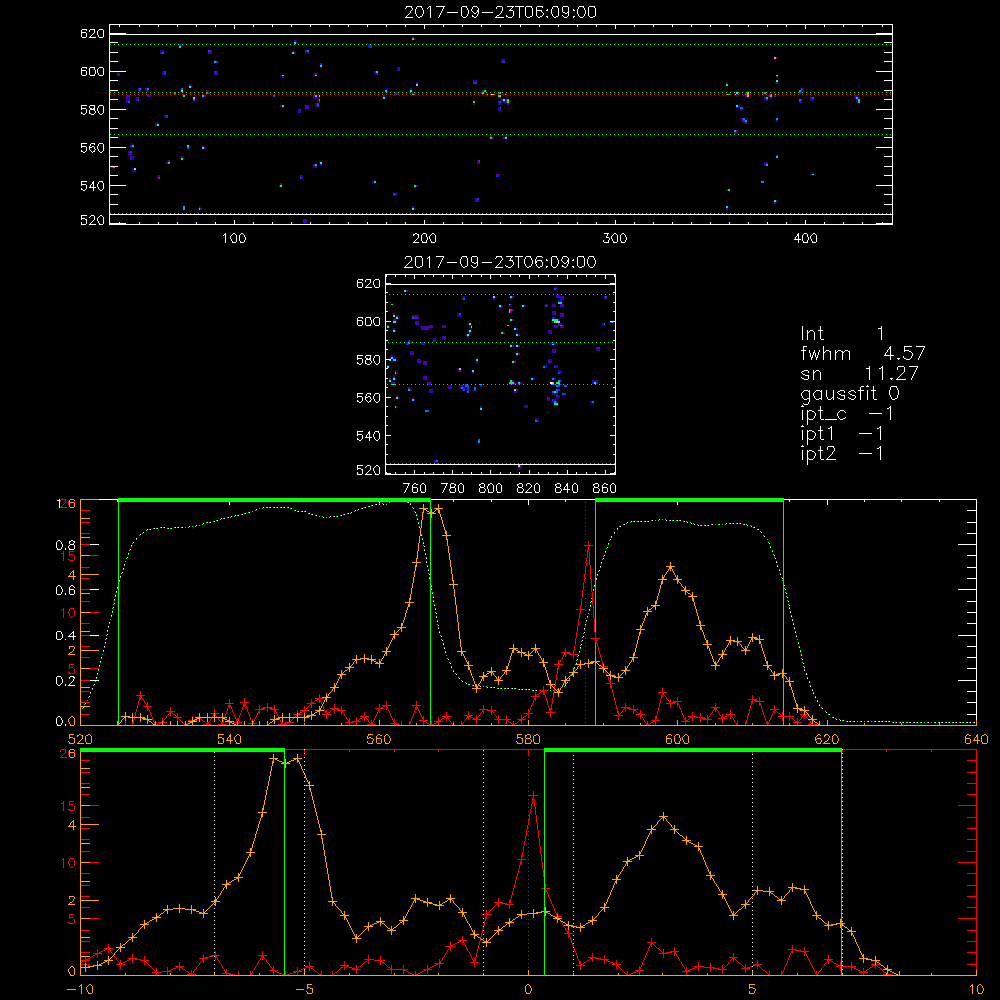Viewport: 1000px width, 1000px height.
Task: Click x-axis label 840 on the middle plot
Action: (x=566, y=489)
